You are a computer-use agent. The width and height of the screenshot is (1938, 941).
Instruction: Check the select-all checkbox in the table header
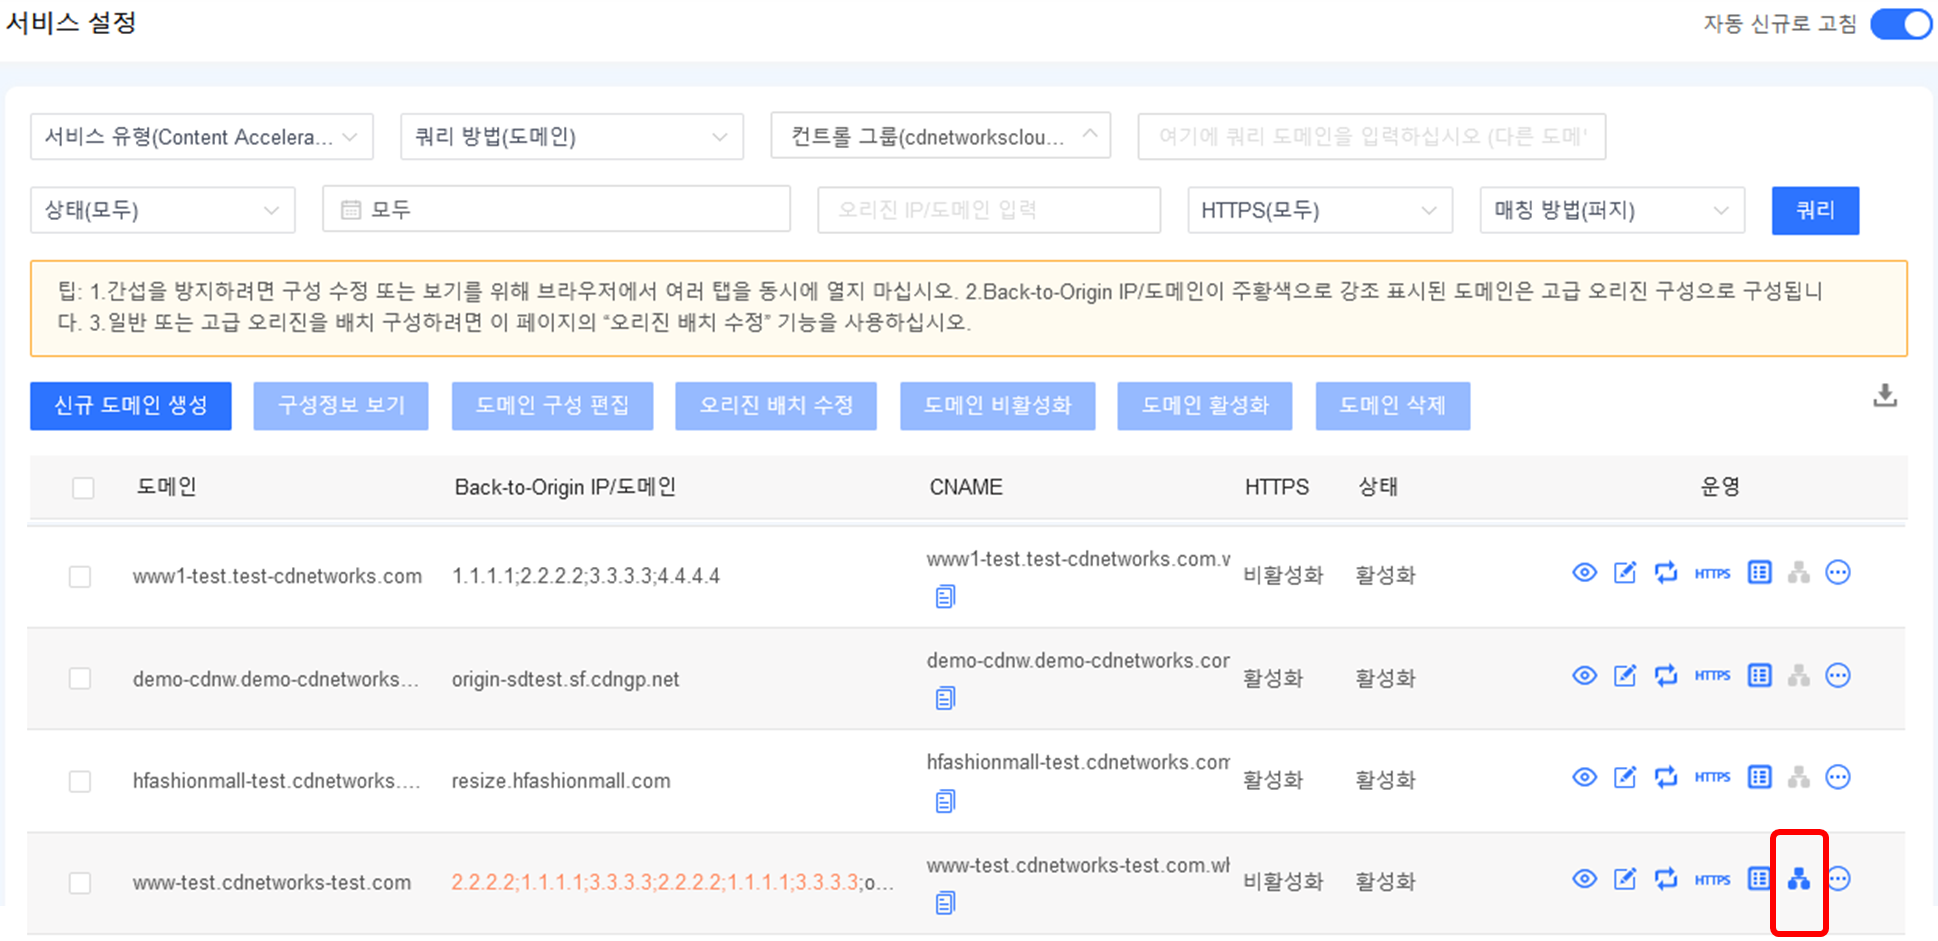pos(83,488)
